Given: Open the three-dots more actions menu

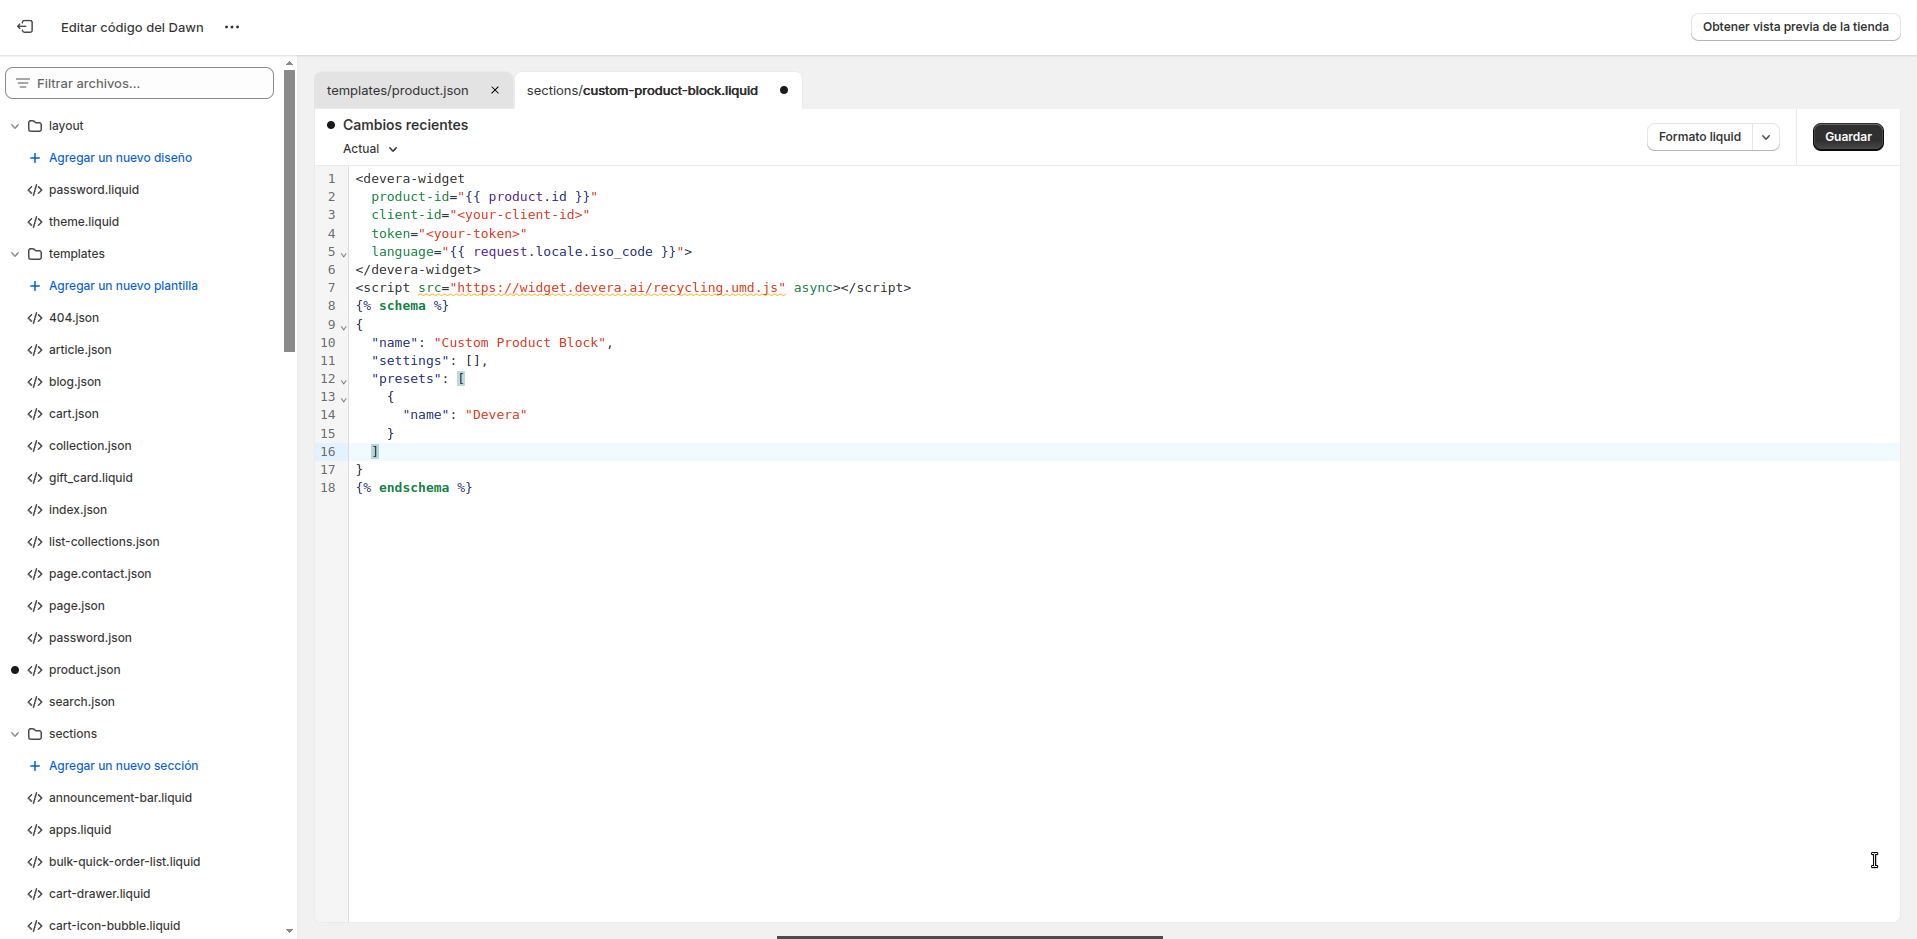Looking at the screenshot, I should coord(232,27).
